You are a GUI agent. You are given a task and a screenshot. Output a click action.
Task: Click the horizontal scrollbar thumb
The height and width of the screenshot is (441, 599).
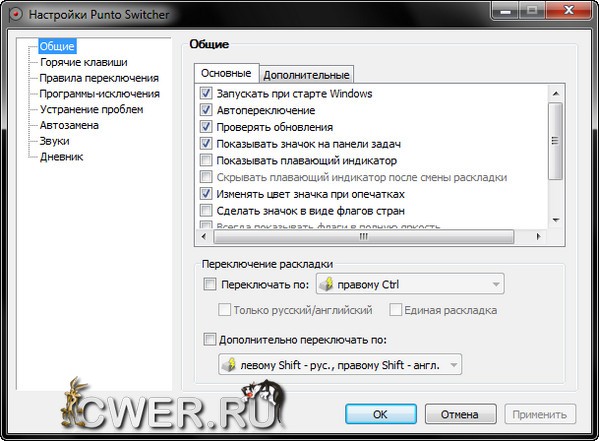coord(363,237)
